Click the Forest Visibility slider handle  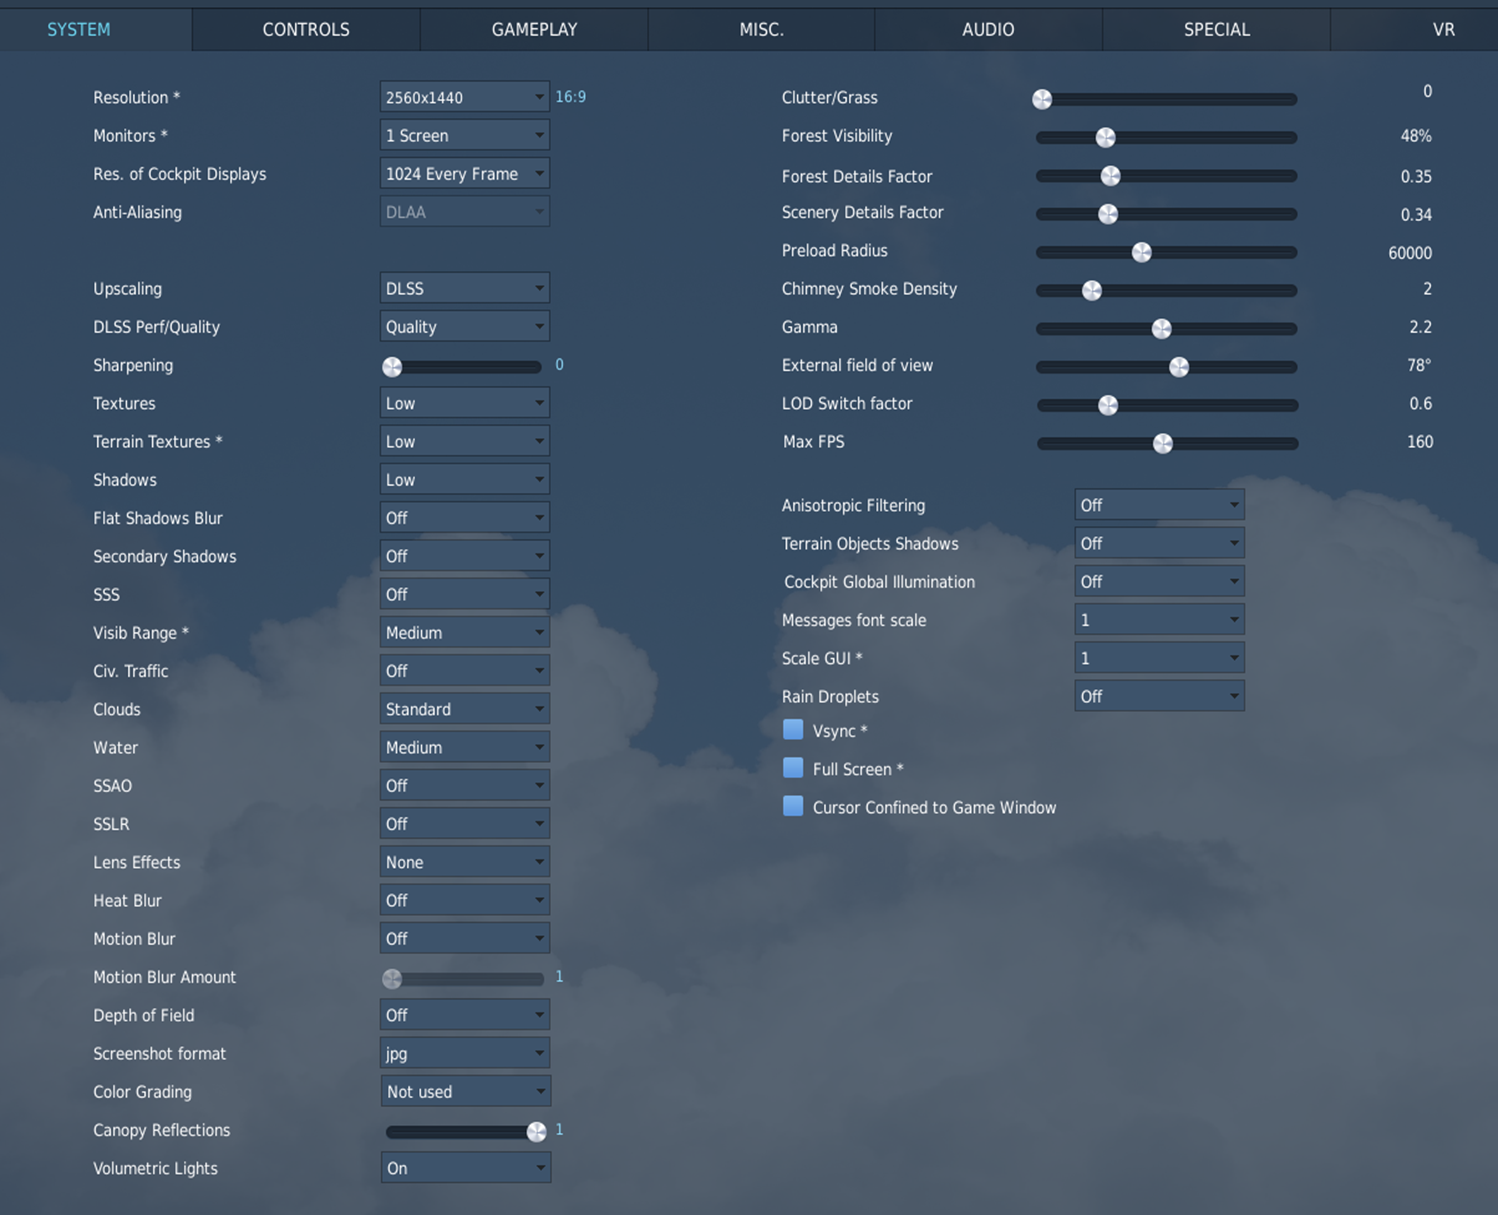pyautogui.click(x=1105, y=137)
